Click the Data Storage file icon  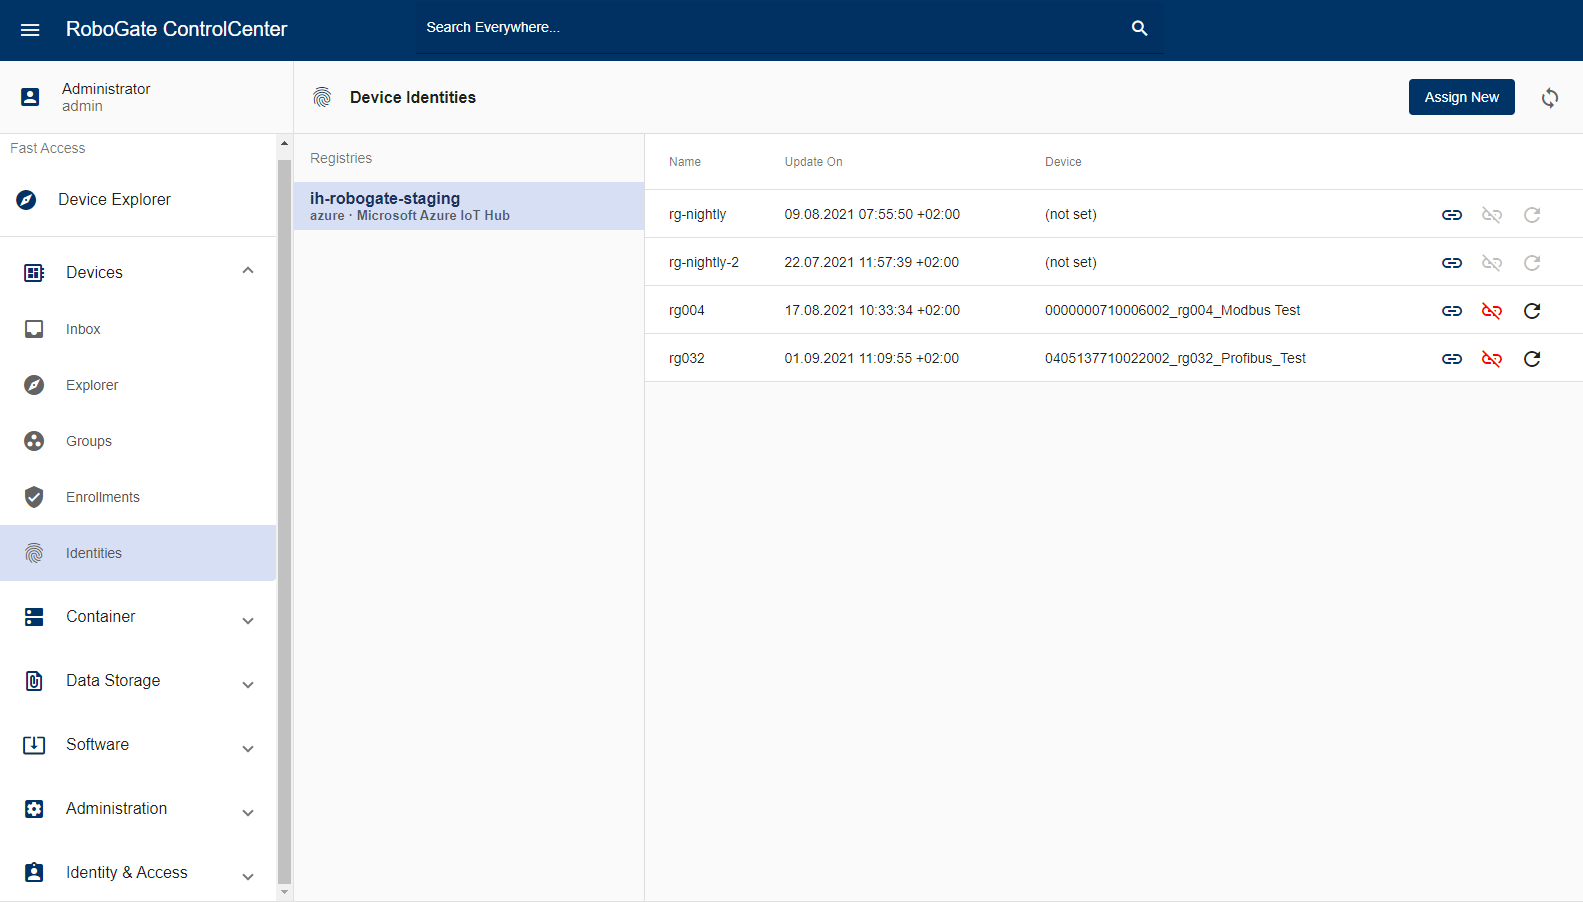tap(34, 681)
